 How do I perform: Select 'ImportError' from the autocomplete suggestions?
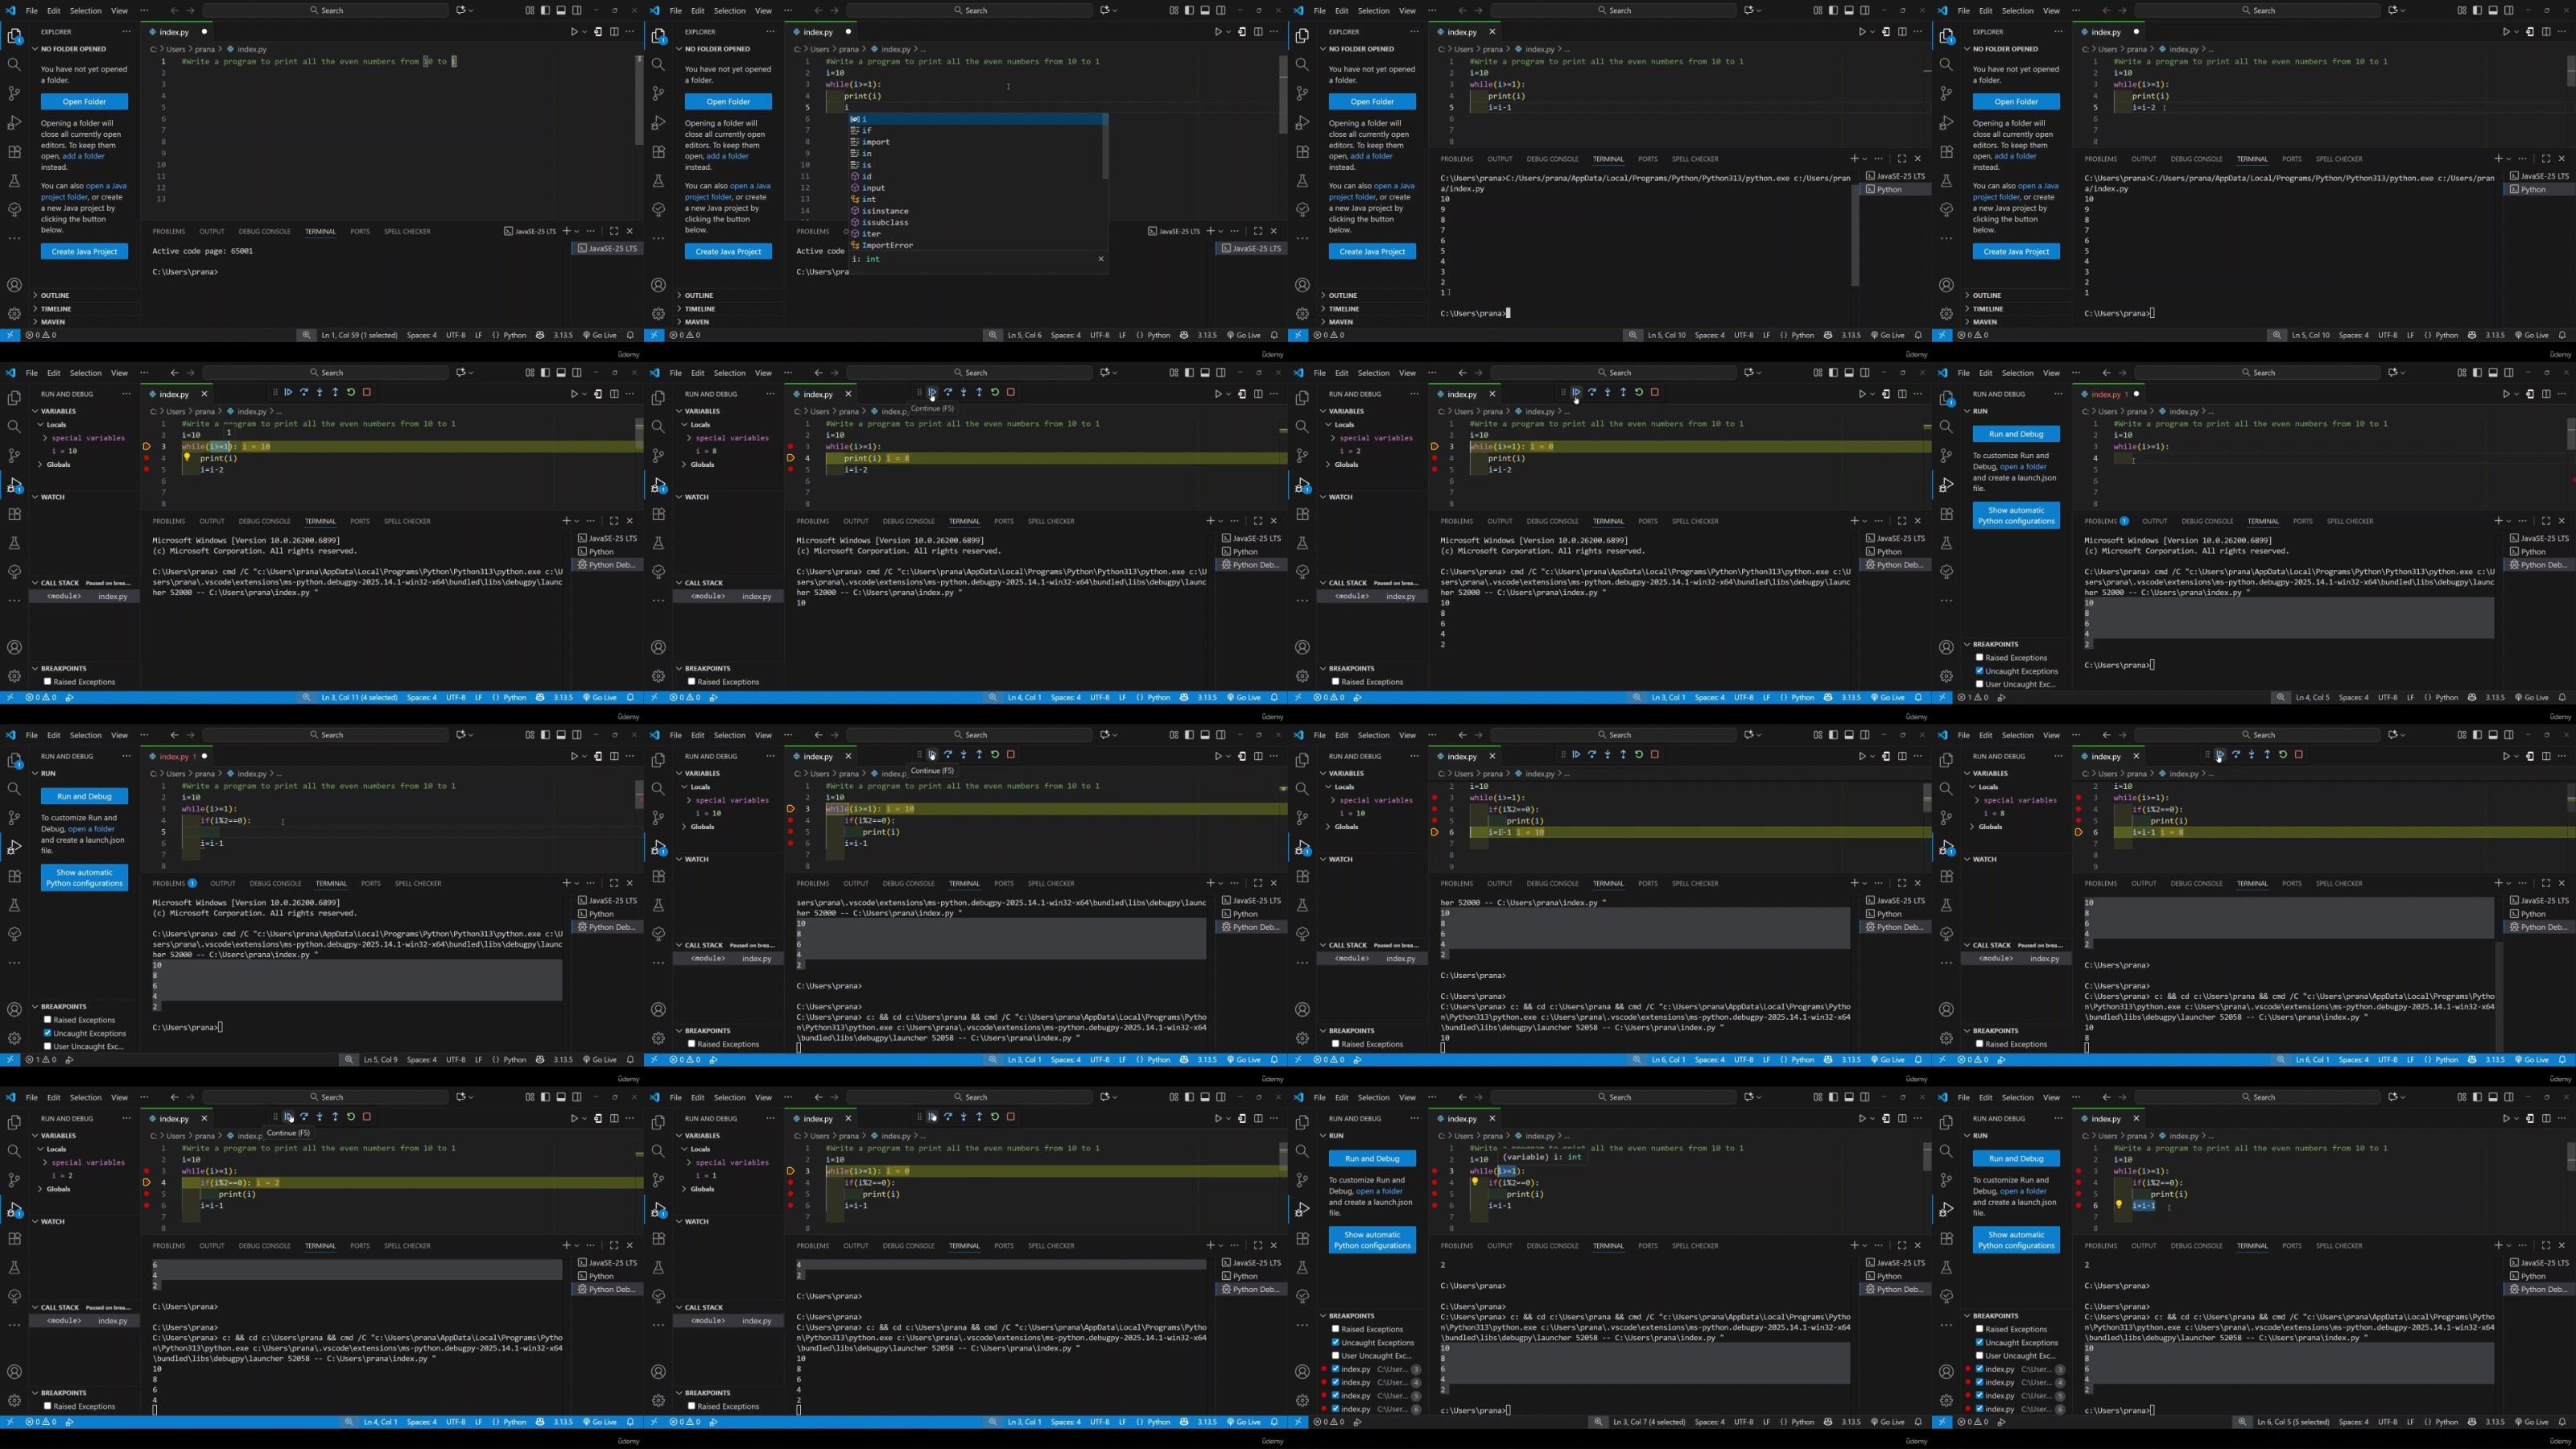coord(886,245)
